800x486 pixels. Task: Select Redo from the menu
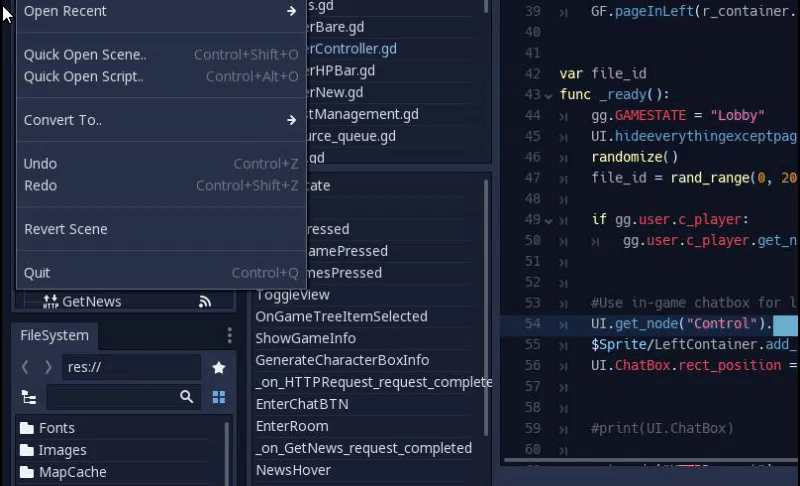click(x=161, y=186)
